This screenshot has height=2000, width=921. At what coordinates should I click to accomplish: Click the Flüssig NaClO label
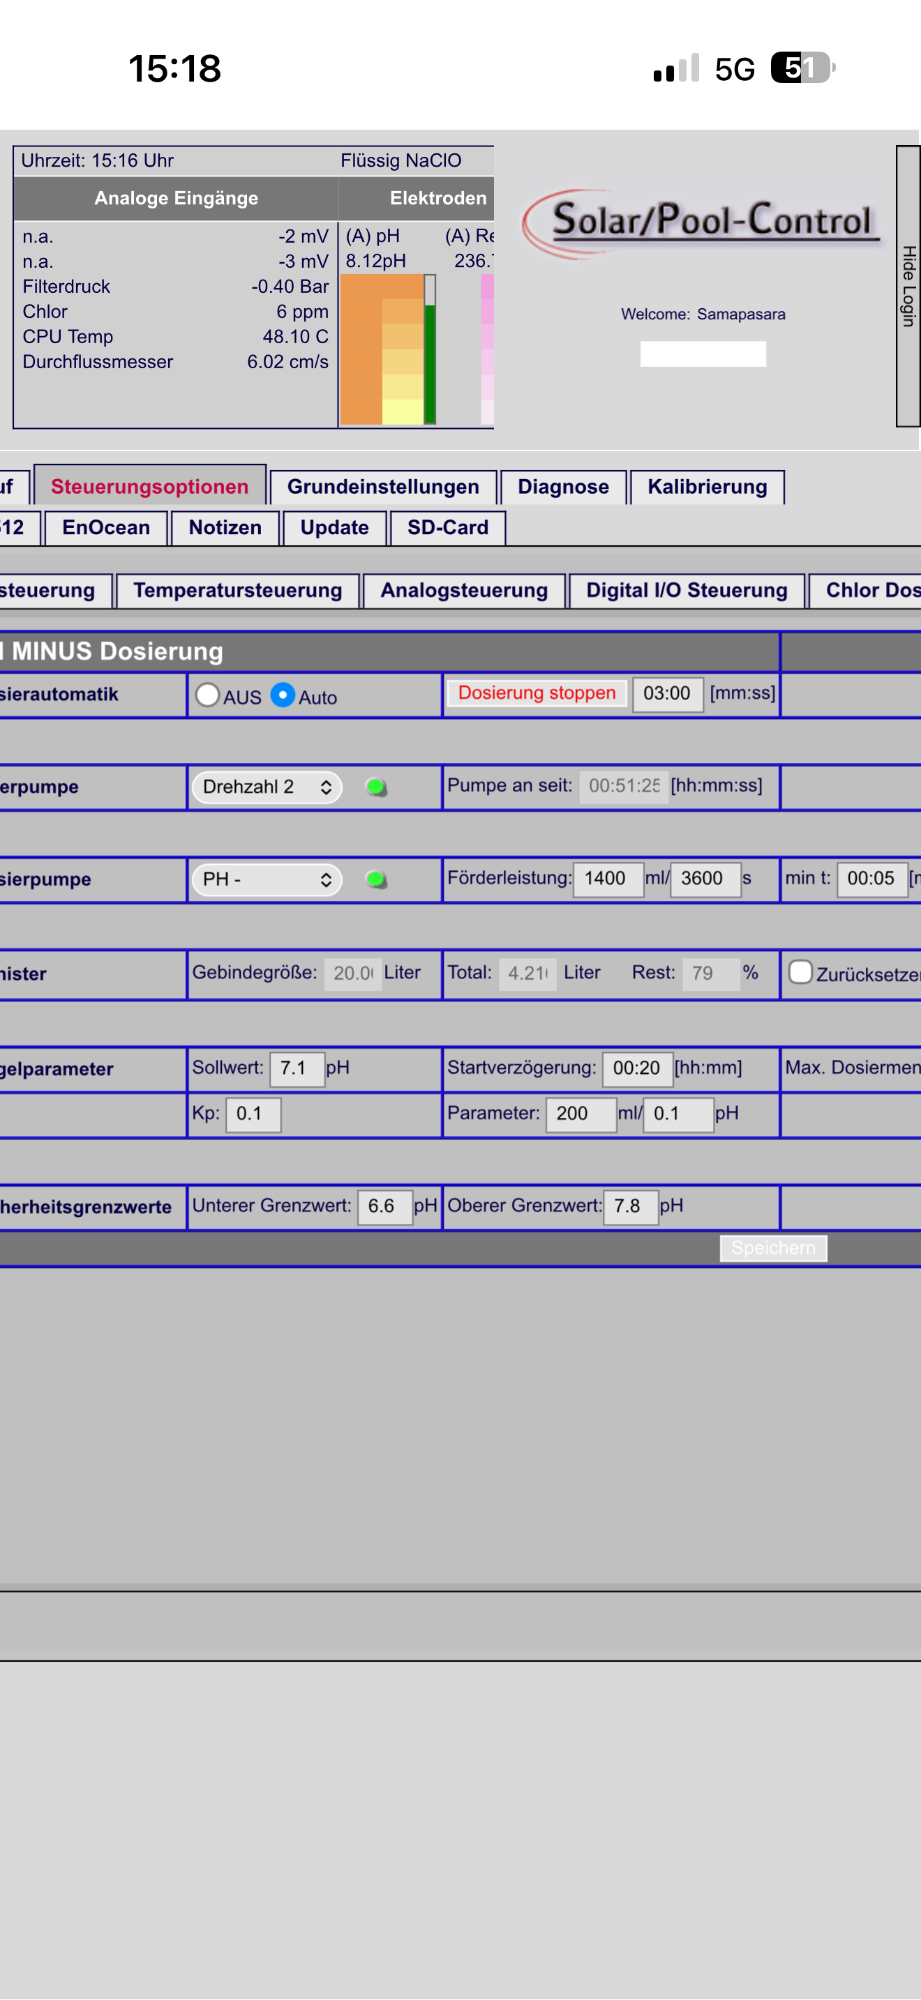[401, 161]
